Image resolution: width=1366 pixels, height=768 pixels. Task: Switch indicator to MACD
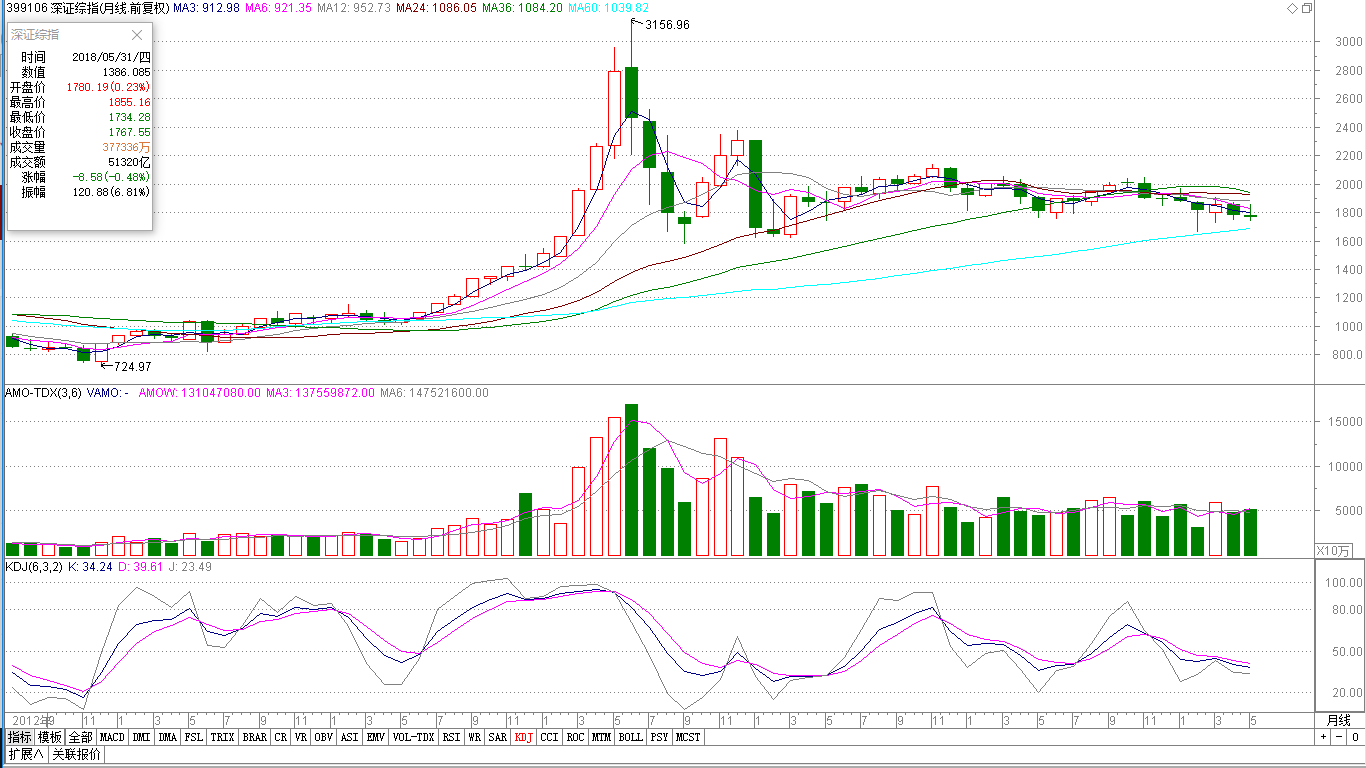click(x=112, y=737)
